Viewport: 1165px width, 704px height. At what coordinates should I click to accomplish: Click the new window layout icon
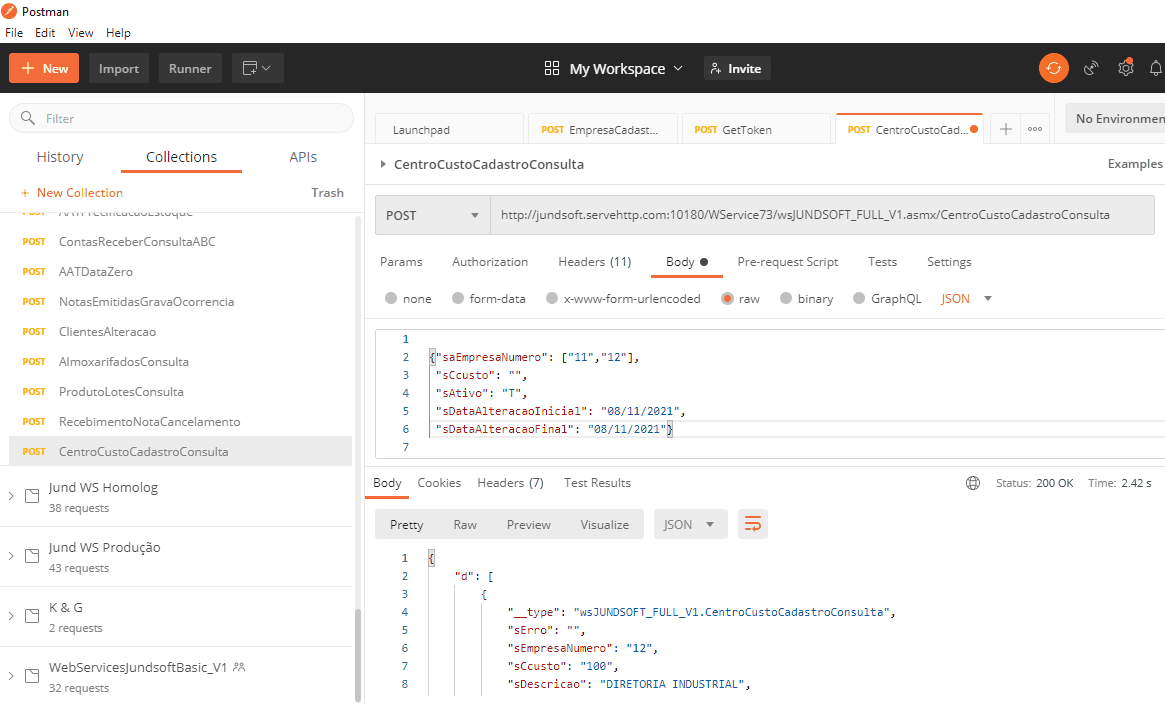click(257, 68)
